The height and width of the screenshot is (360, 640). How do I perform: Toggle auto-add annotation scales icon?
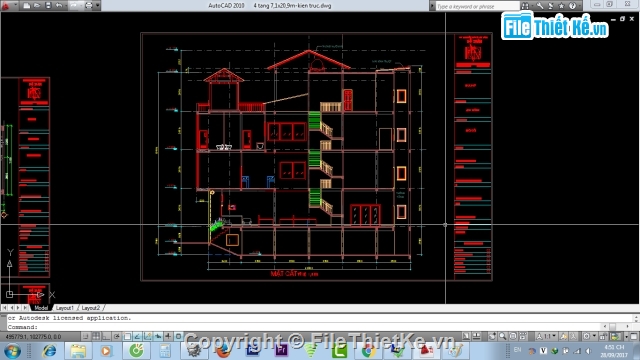573,336
